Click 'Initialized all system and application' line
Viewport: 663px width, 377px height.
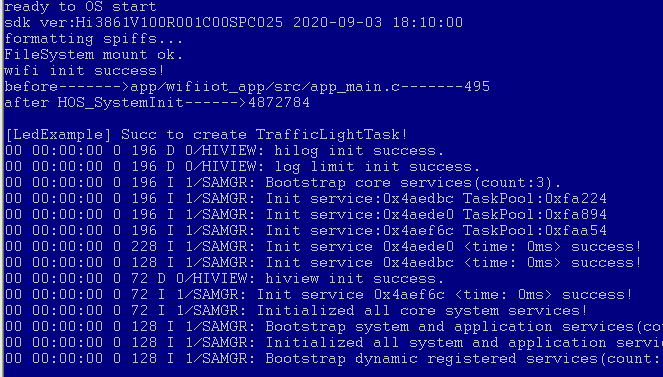click(334, 343)
